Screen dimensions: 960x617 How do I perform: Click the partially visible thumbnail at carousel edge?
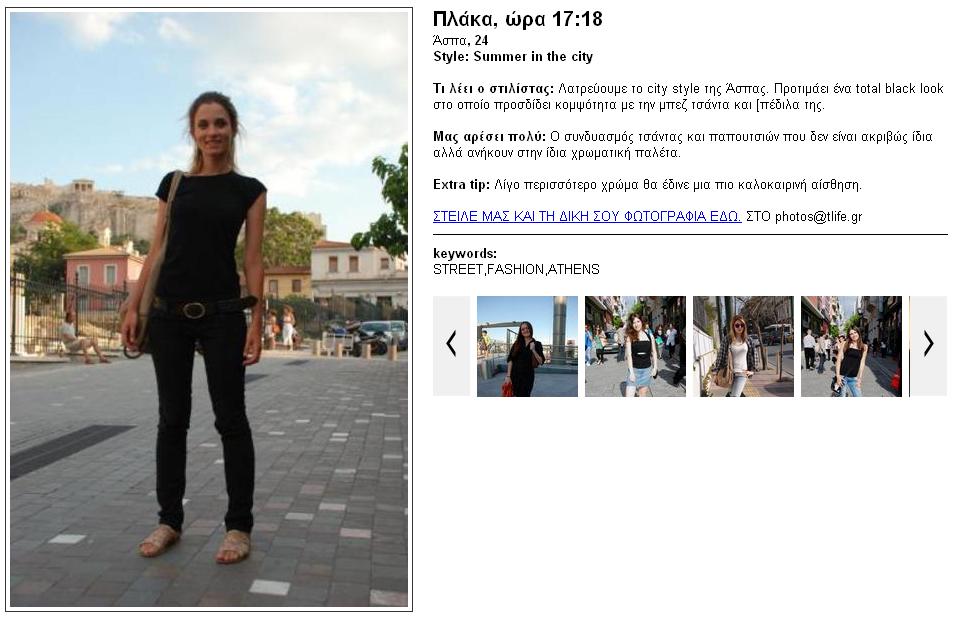(x=910, y=346)
